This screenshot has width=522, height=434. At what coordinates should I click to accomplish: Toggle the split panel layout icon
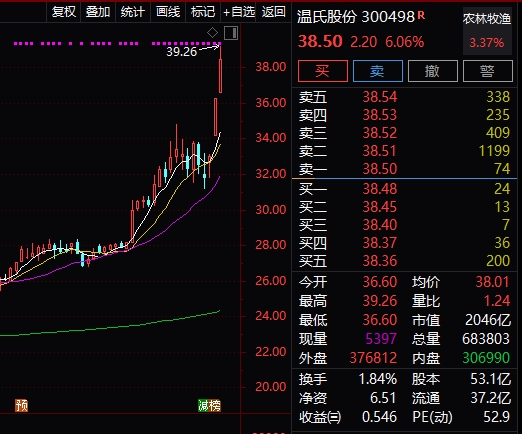tap(231, 33)
